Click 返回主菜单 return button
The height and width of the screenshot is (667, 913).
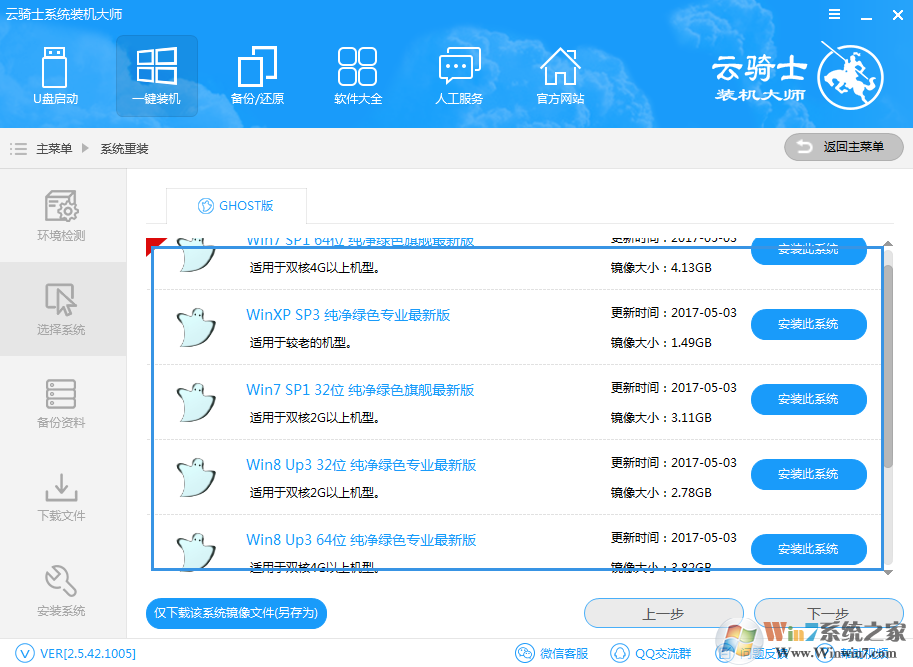click(x=843, y=147)
